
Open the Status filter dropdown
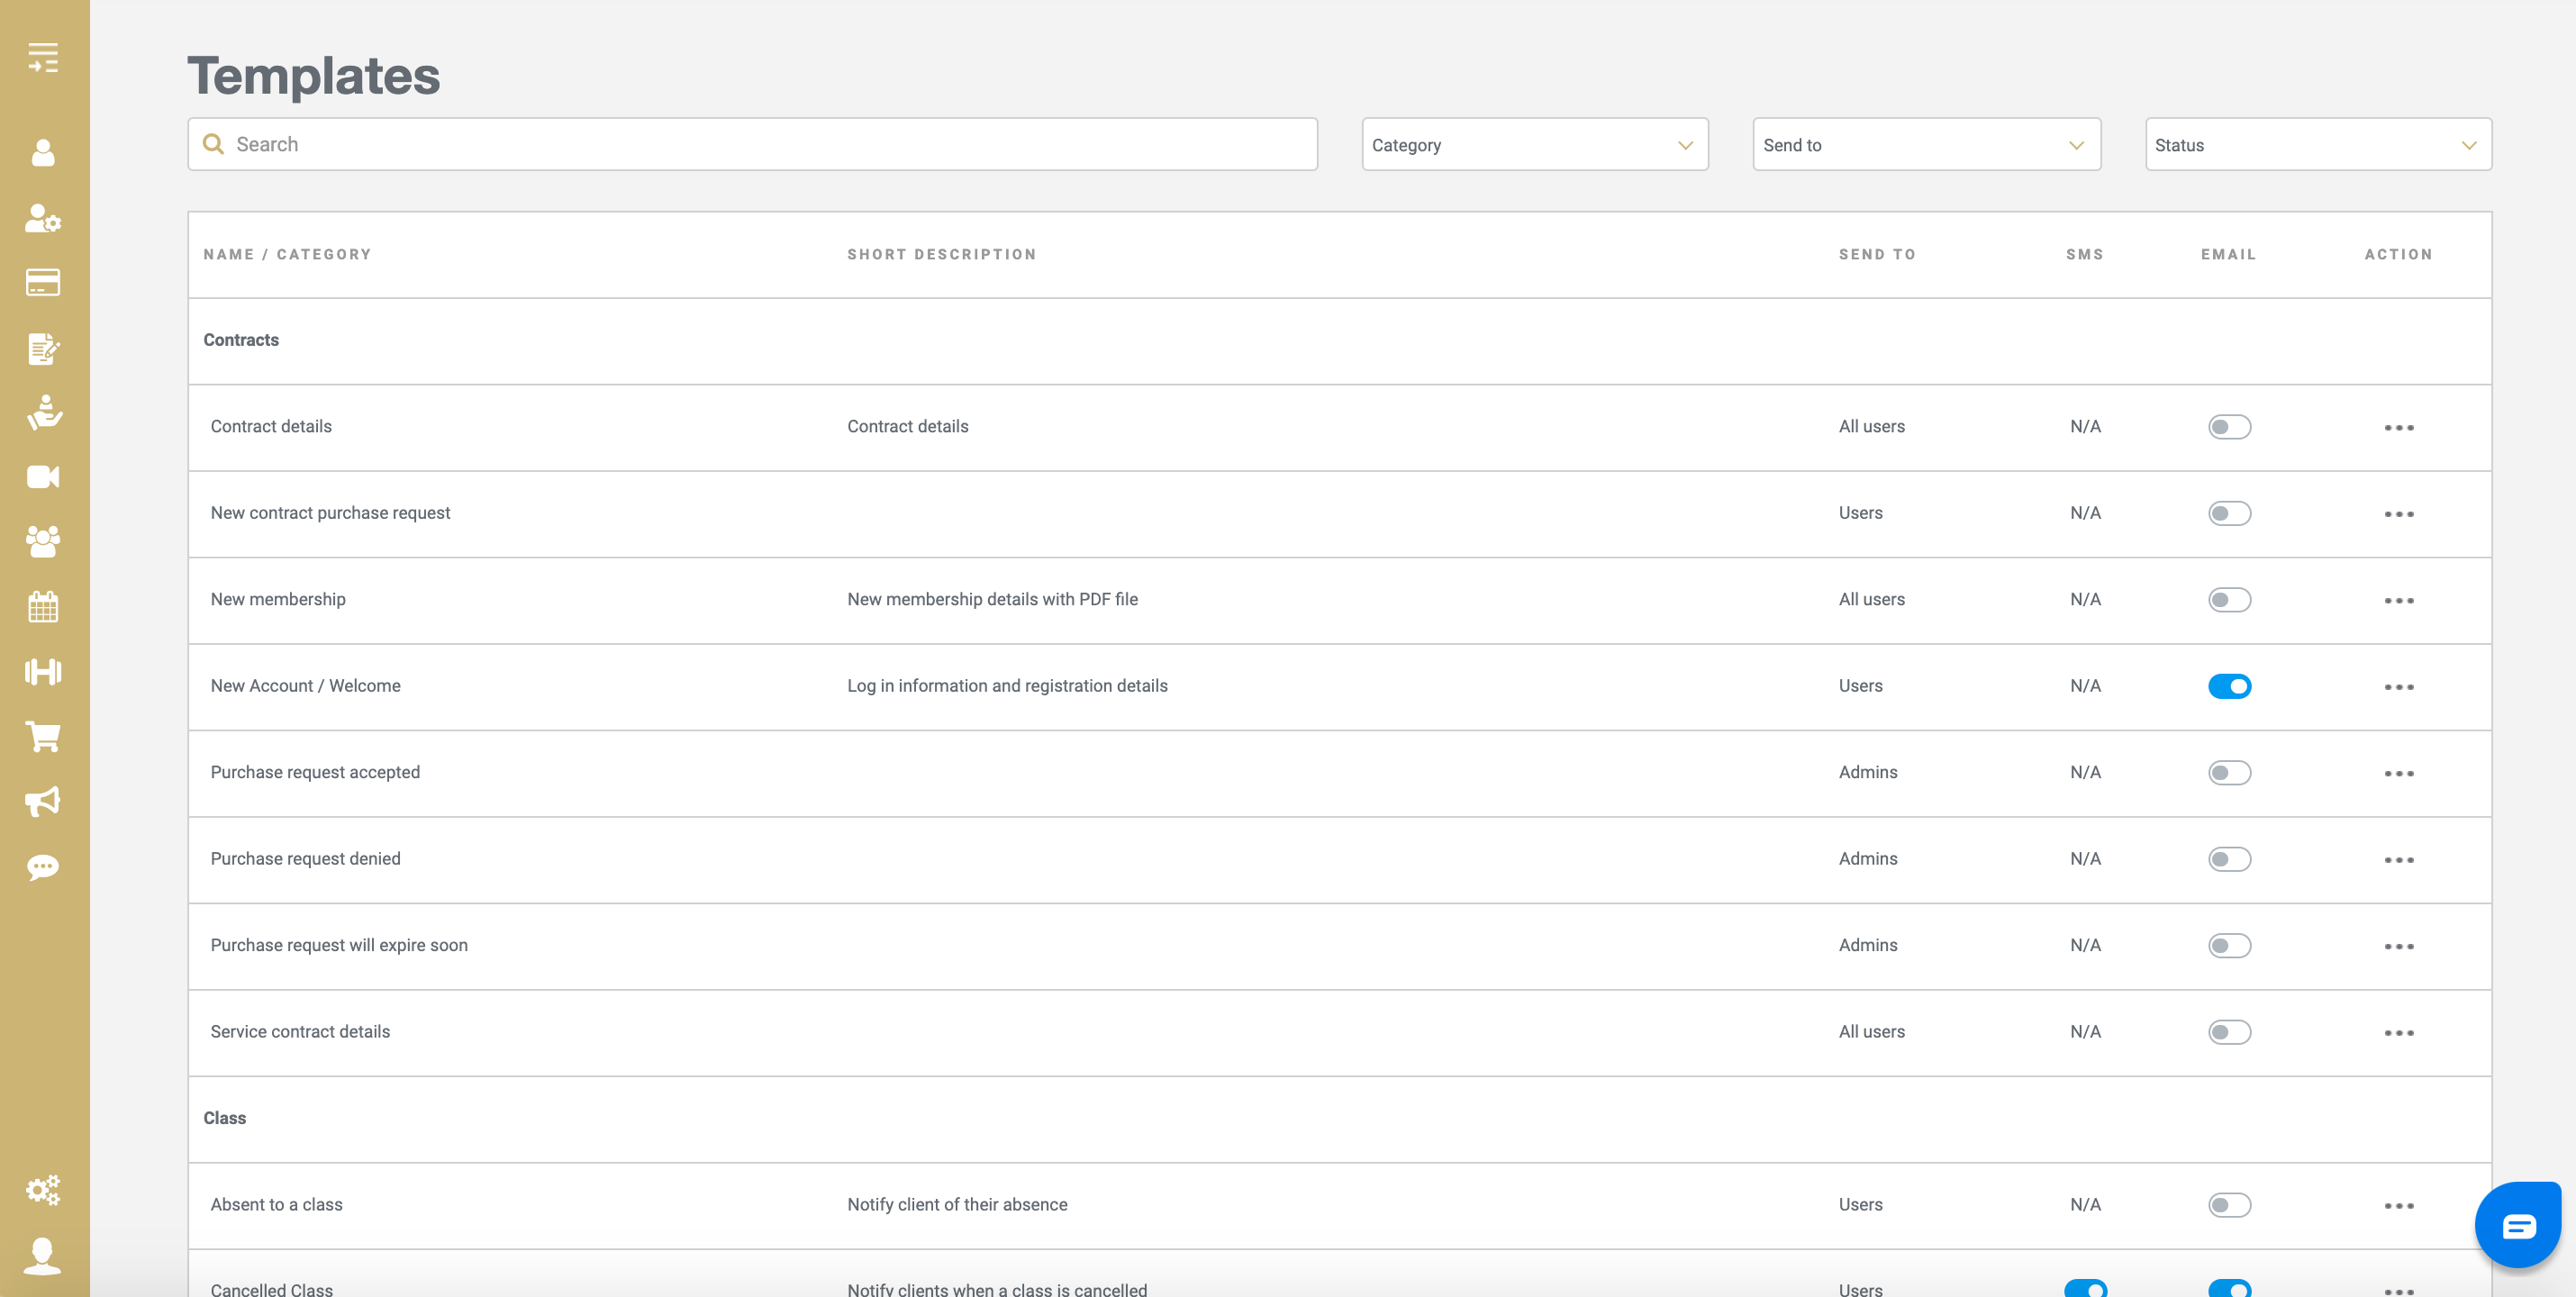point(2318,145)
